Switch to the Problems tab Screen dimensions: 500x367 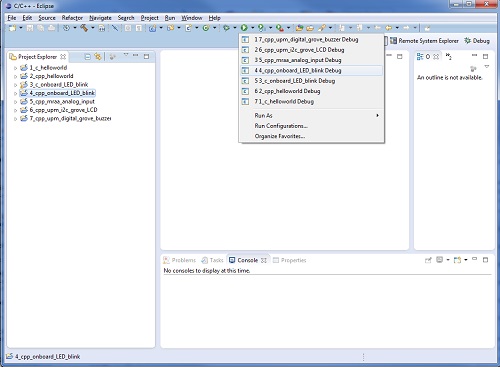tap(180, 260)
